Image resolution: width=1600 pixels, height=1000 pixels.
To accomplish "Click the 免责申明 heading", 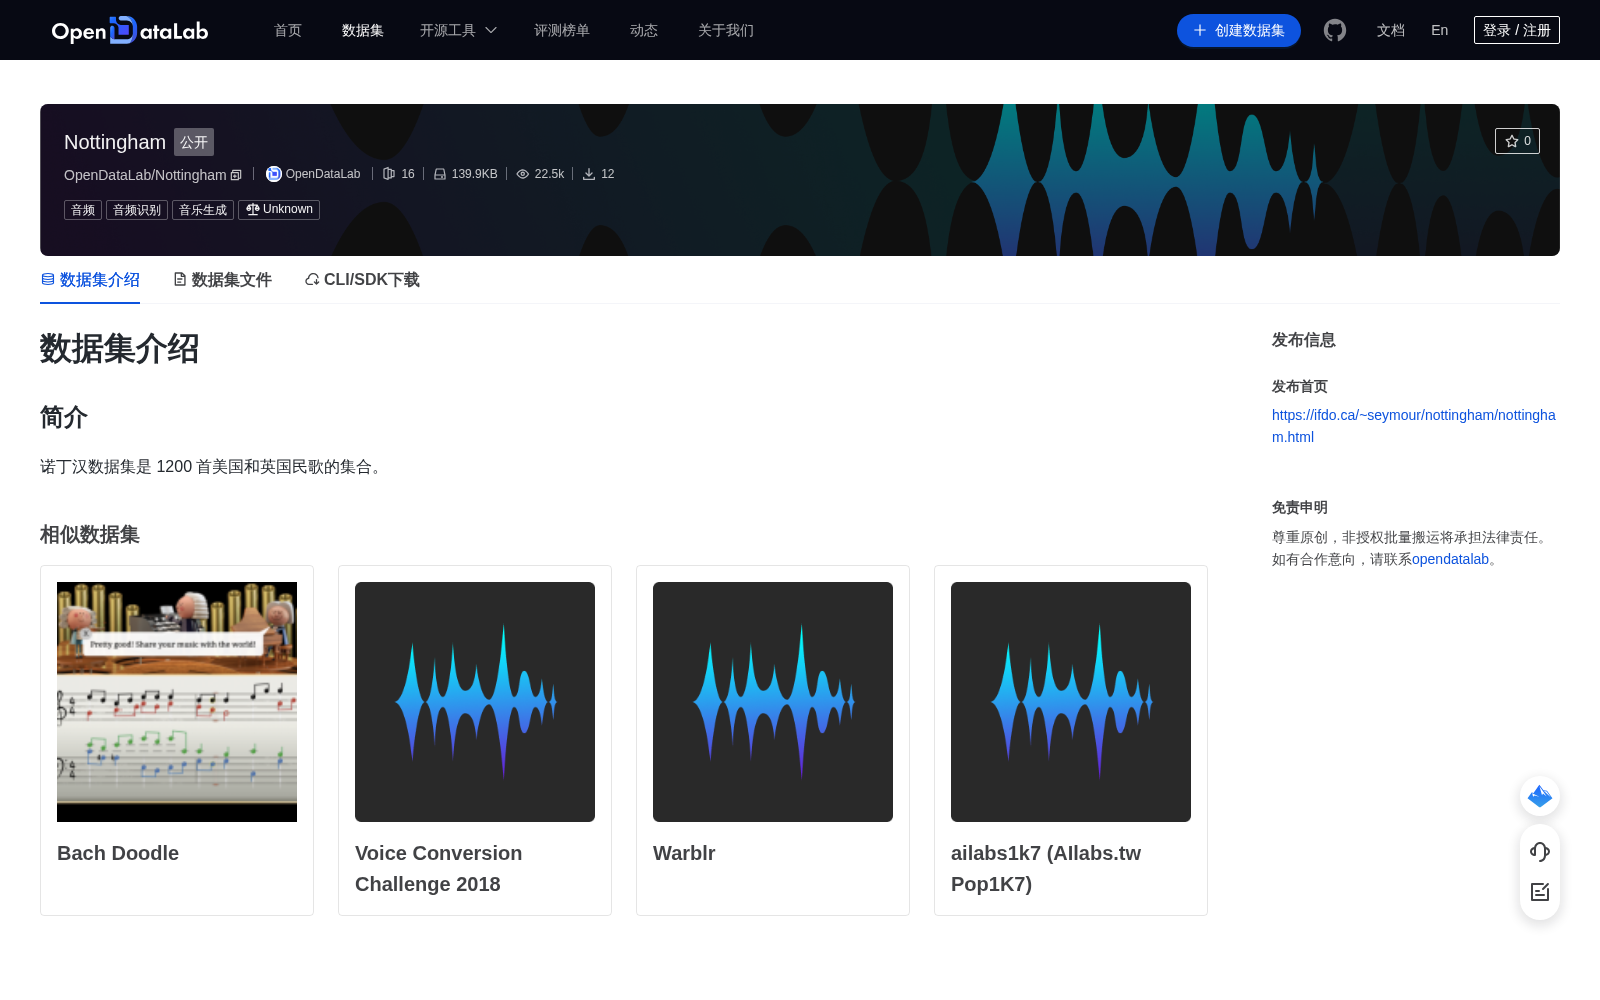I will 1300,507.
